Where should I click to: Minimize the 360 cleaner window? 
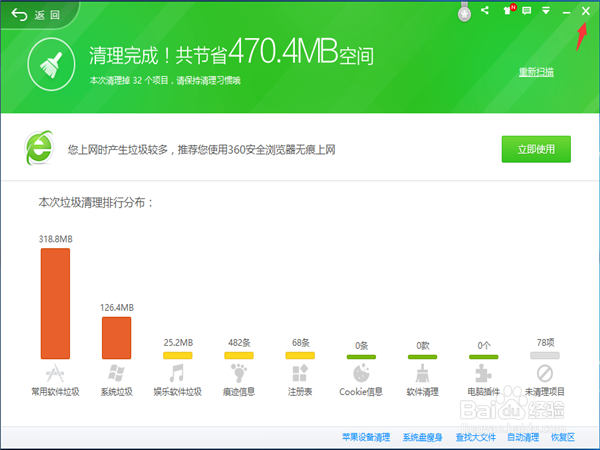coord(566,12)
